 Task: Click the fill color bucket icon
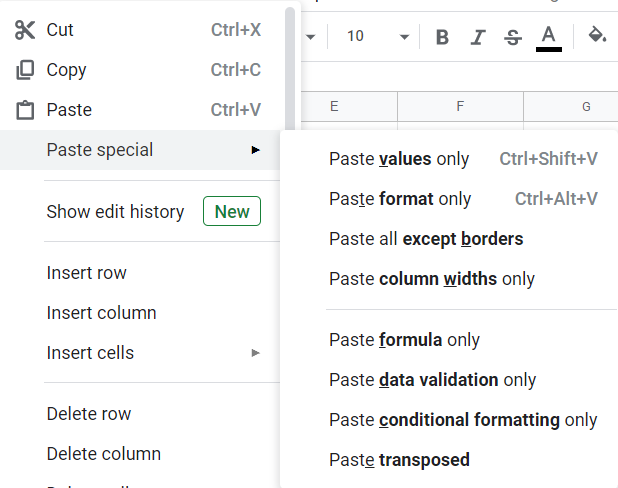tap(597, 36)
